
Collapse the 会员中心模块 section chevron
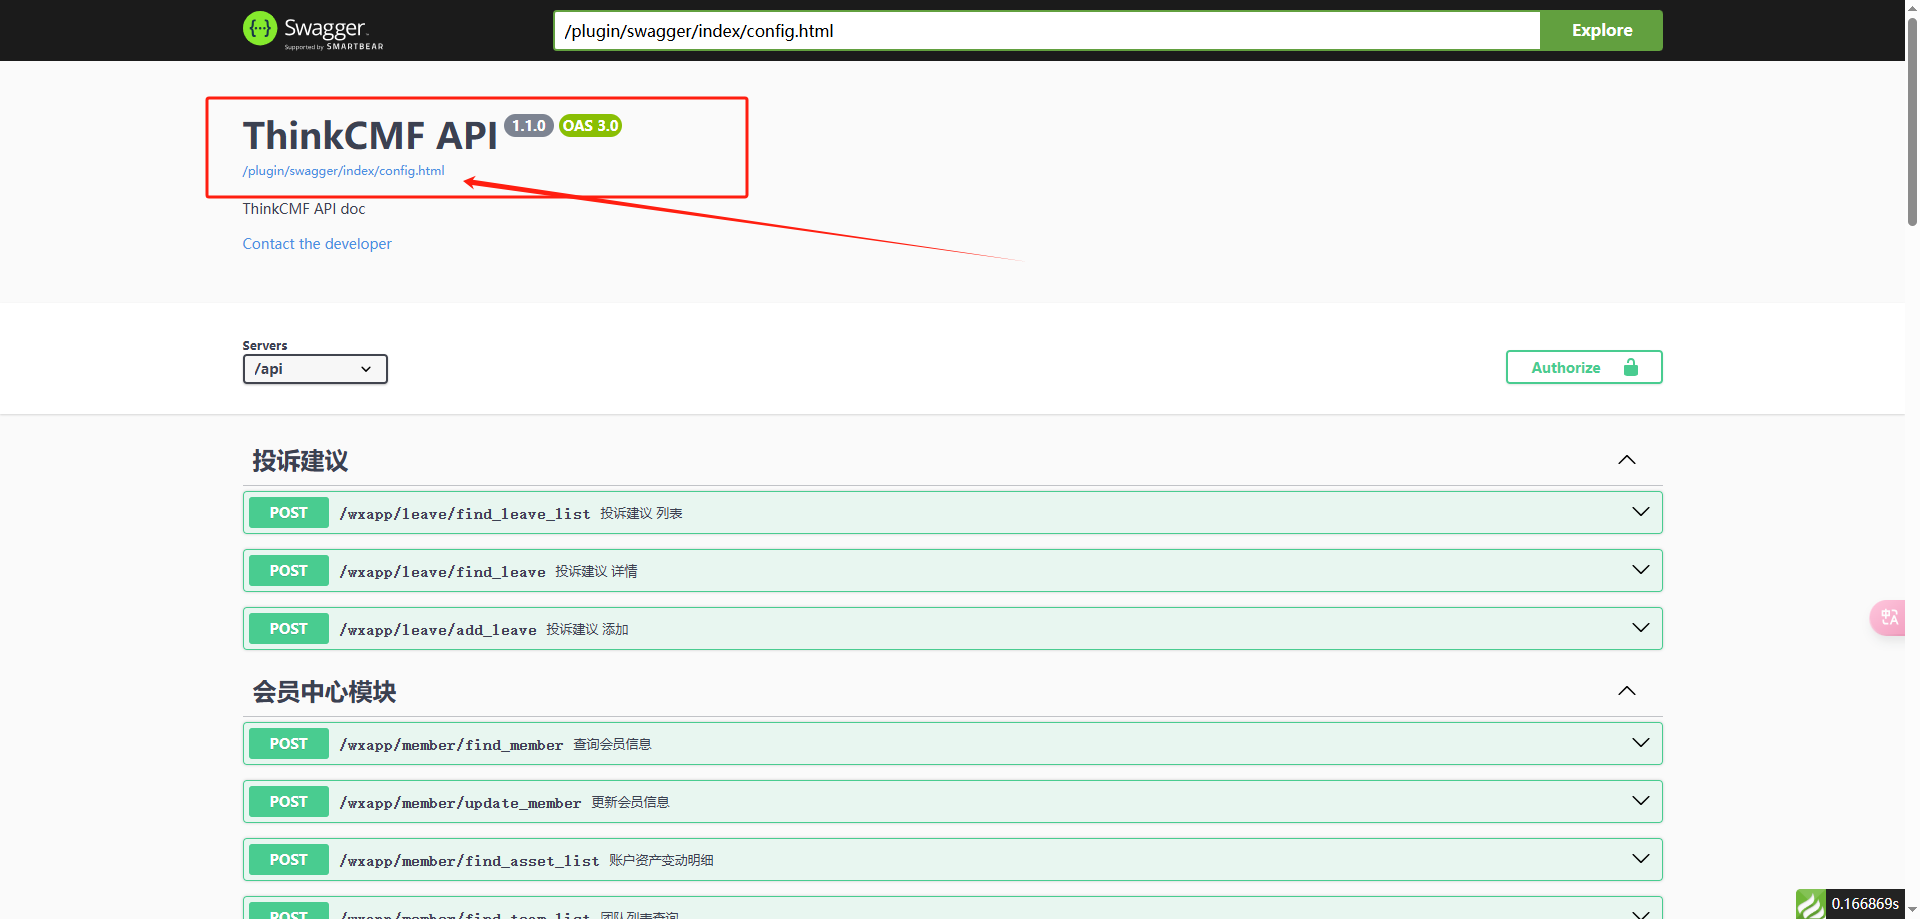(1627, 691)
